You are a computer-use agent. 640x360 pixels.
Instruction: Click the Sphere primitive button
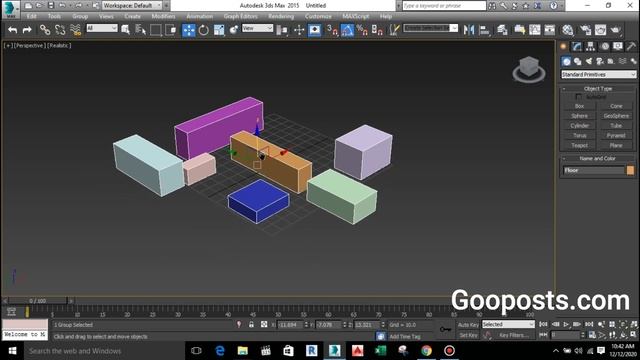coord(580,116)
